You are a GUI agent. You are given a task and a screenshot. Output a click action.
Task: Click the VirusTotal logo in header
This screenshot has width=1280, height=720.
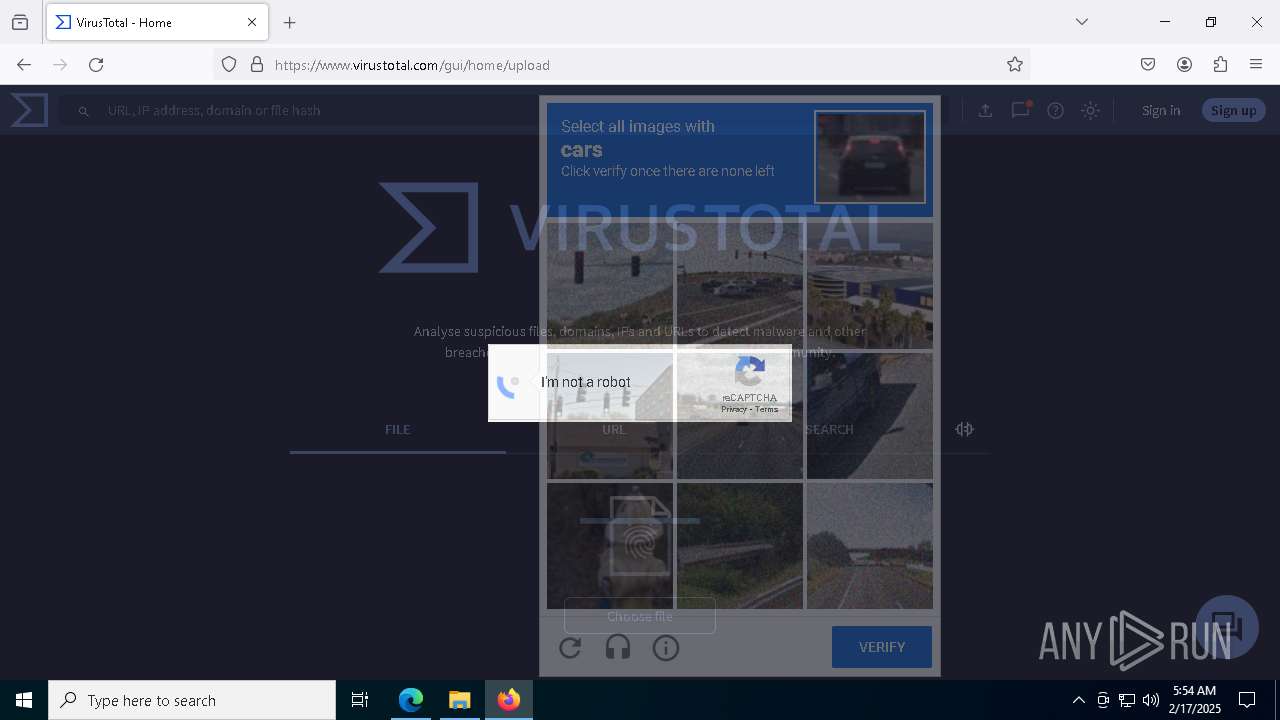coord(29,110)
